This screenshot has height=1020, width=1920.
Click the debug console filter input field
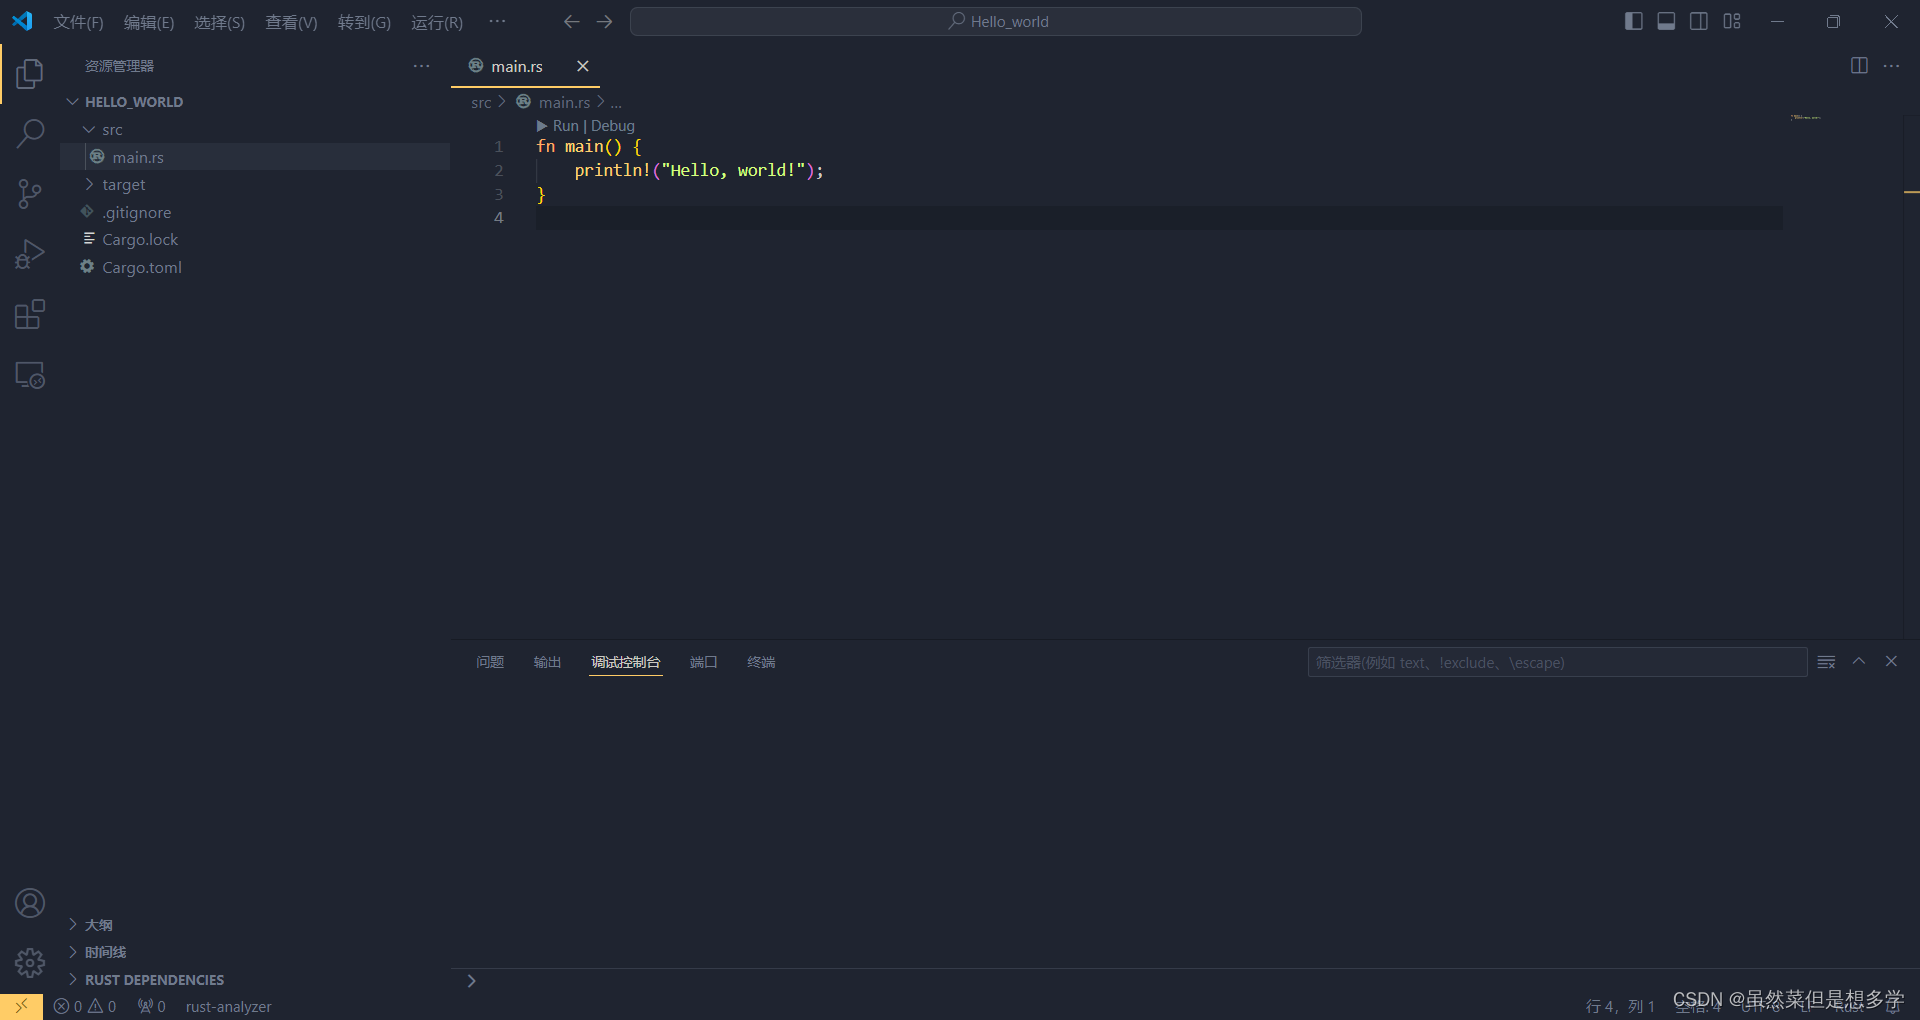pos(1555,662)
